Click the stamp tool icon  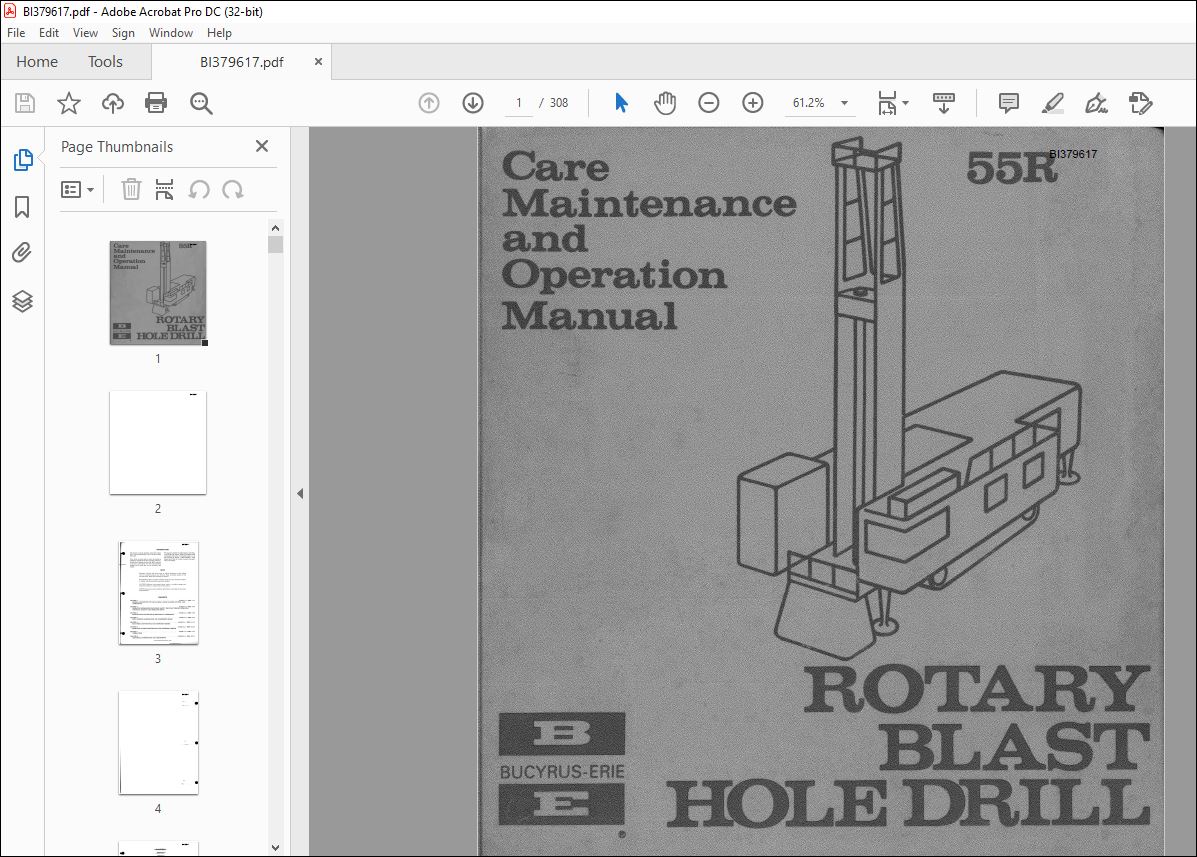(x=1141, y=103)
